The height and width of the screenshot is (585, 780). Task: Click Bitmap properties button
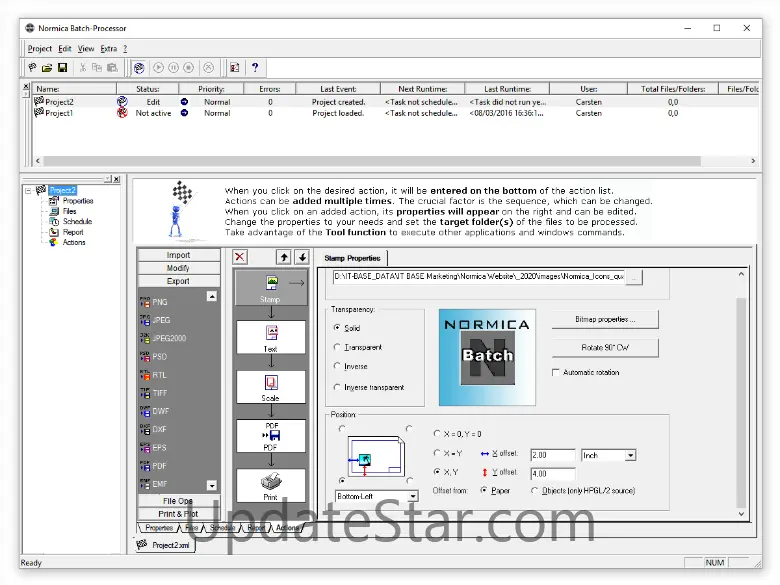click(605, 319)
